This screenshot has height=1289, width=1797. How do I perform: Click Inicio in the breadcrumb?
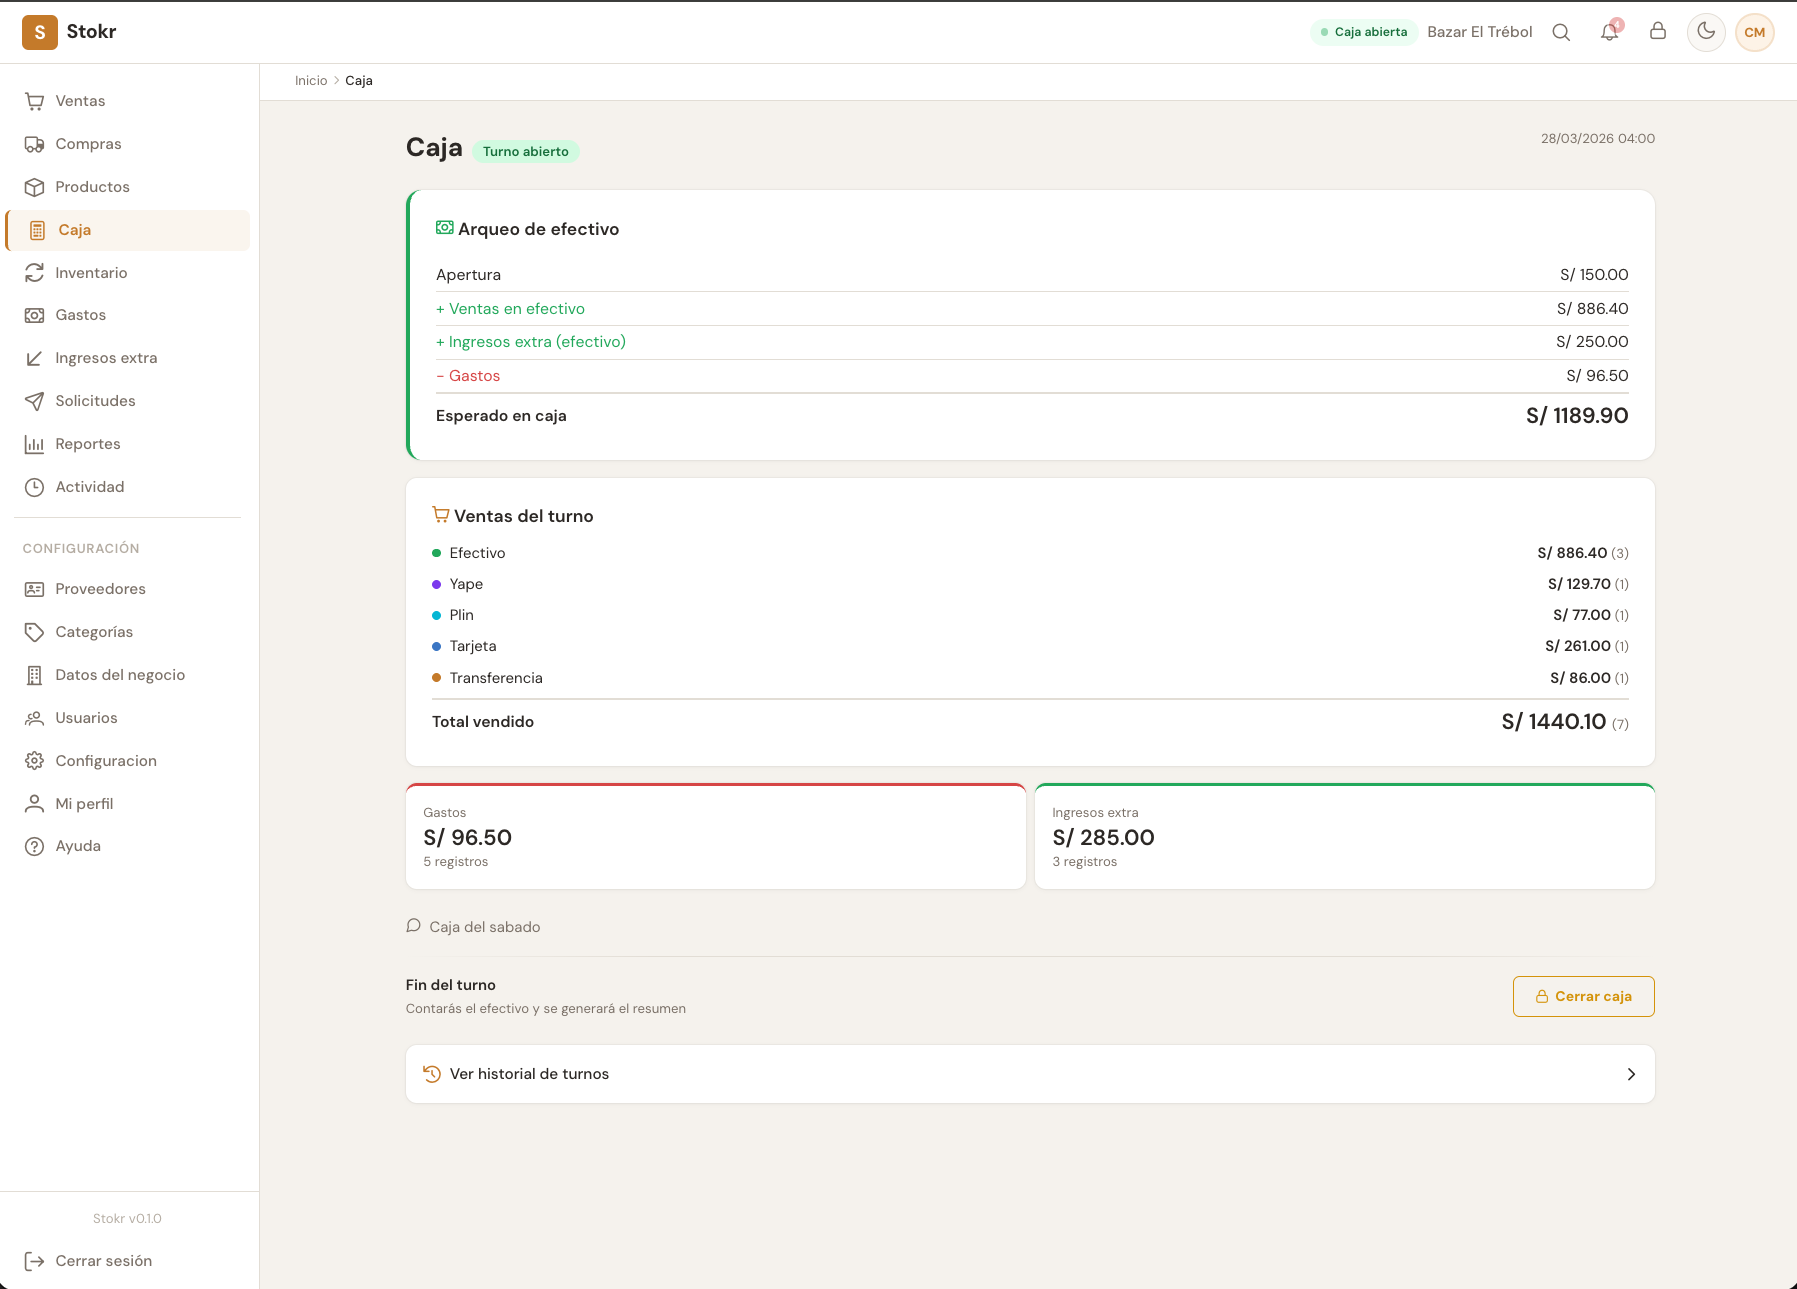(311, 81)
